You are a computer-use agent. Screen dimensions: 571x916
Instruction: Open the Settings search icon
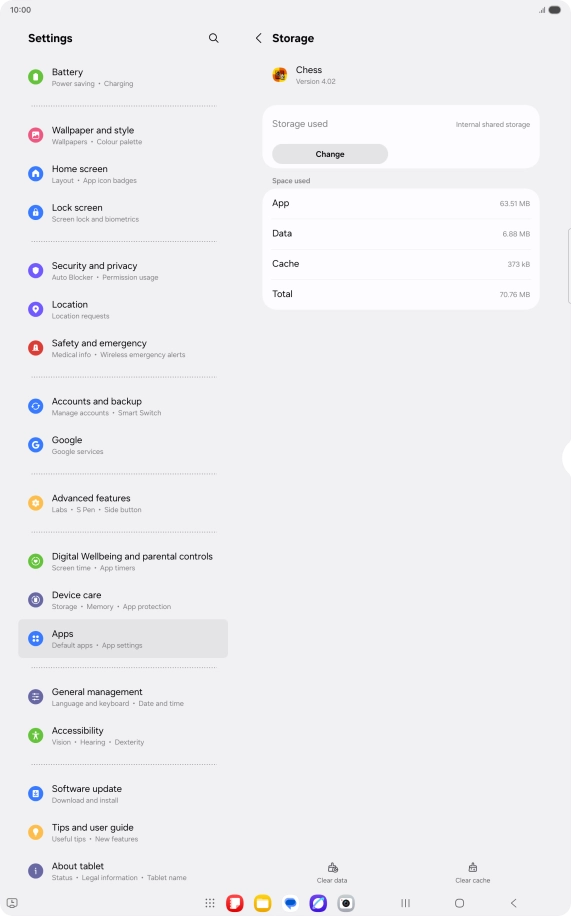pyautogui.click(x=214, y=38)
